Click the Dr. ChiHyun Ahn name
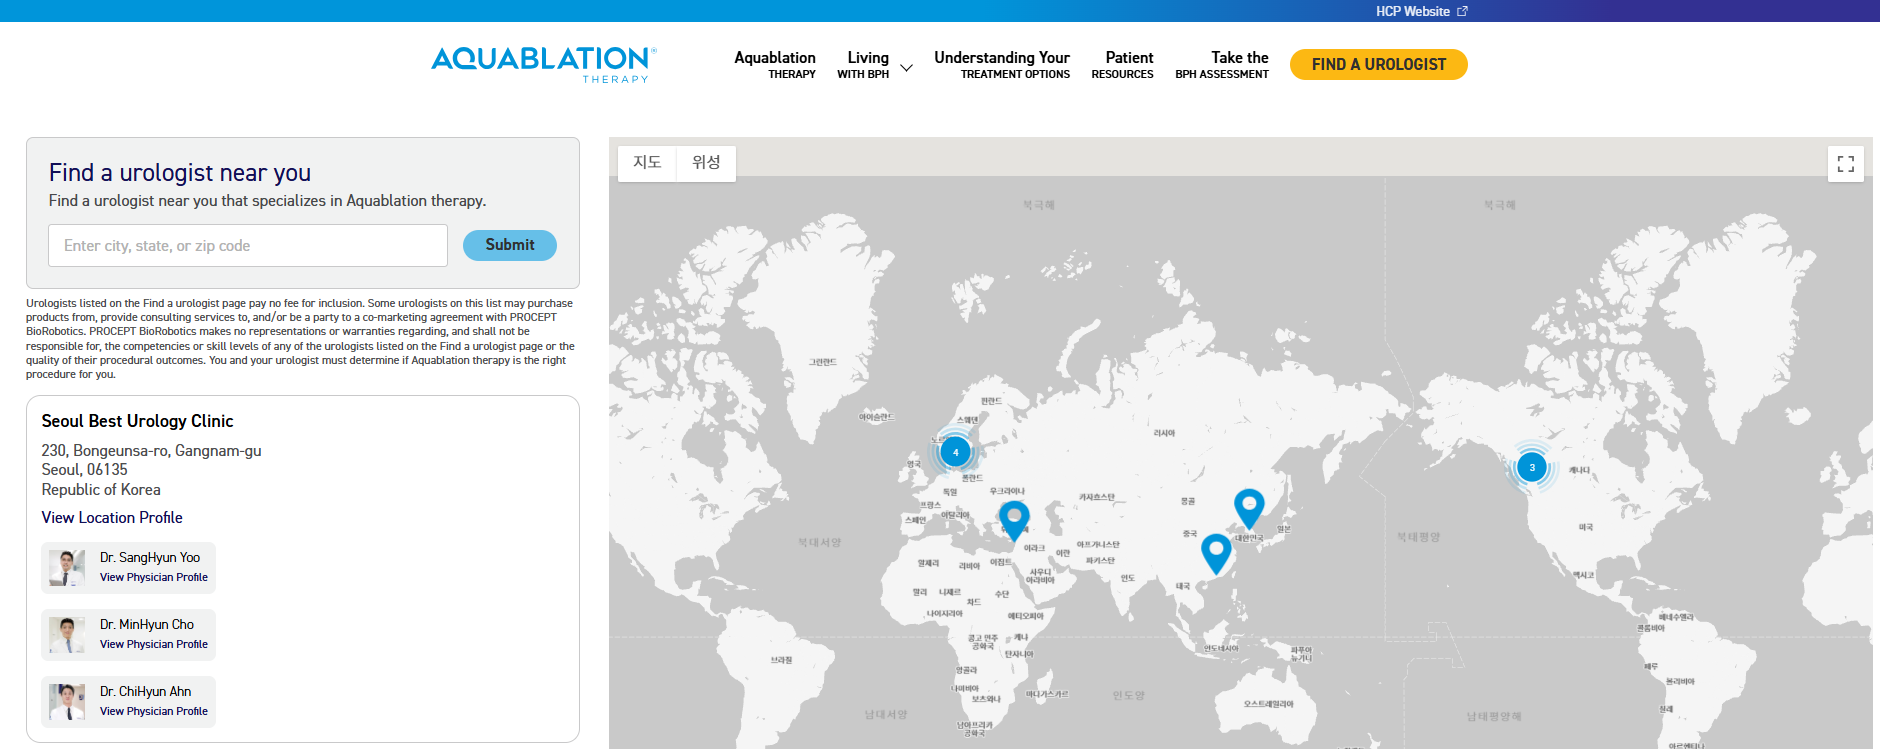The width and height of the screenshot is (1880, 749). tap(145, 691)
